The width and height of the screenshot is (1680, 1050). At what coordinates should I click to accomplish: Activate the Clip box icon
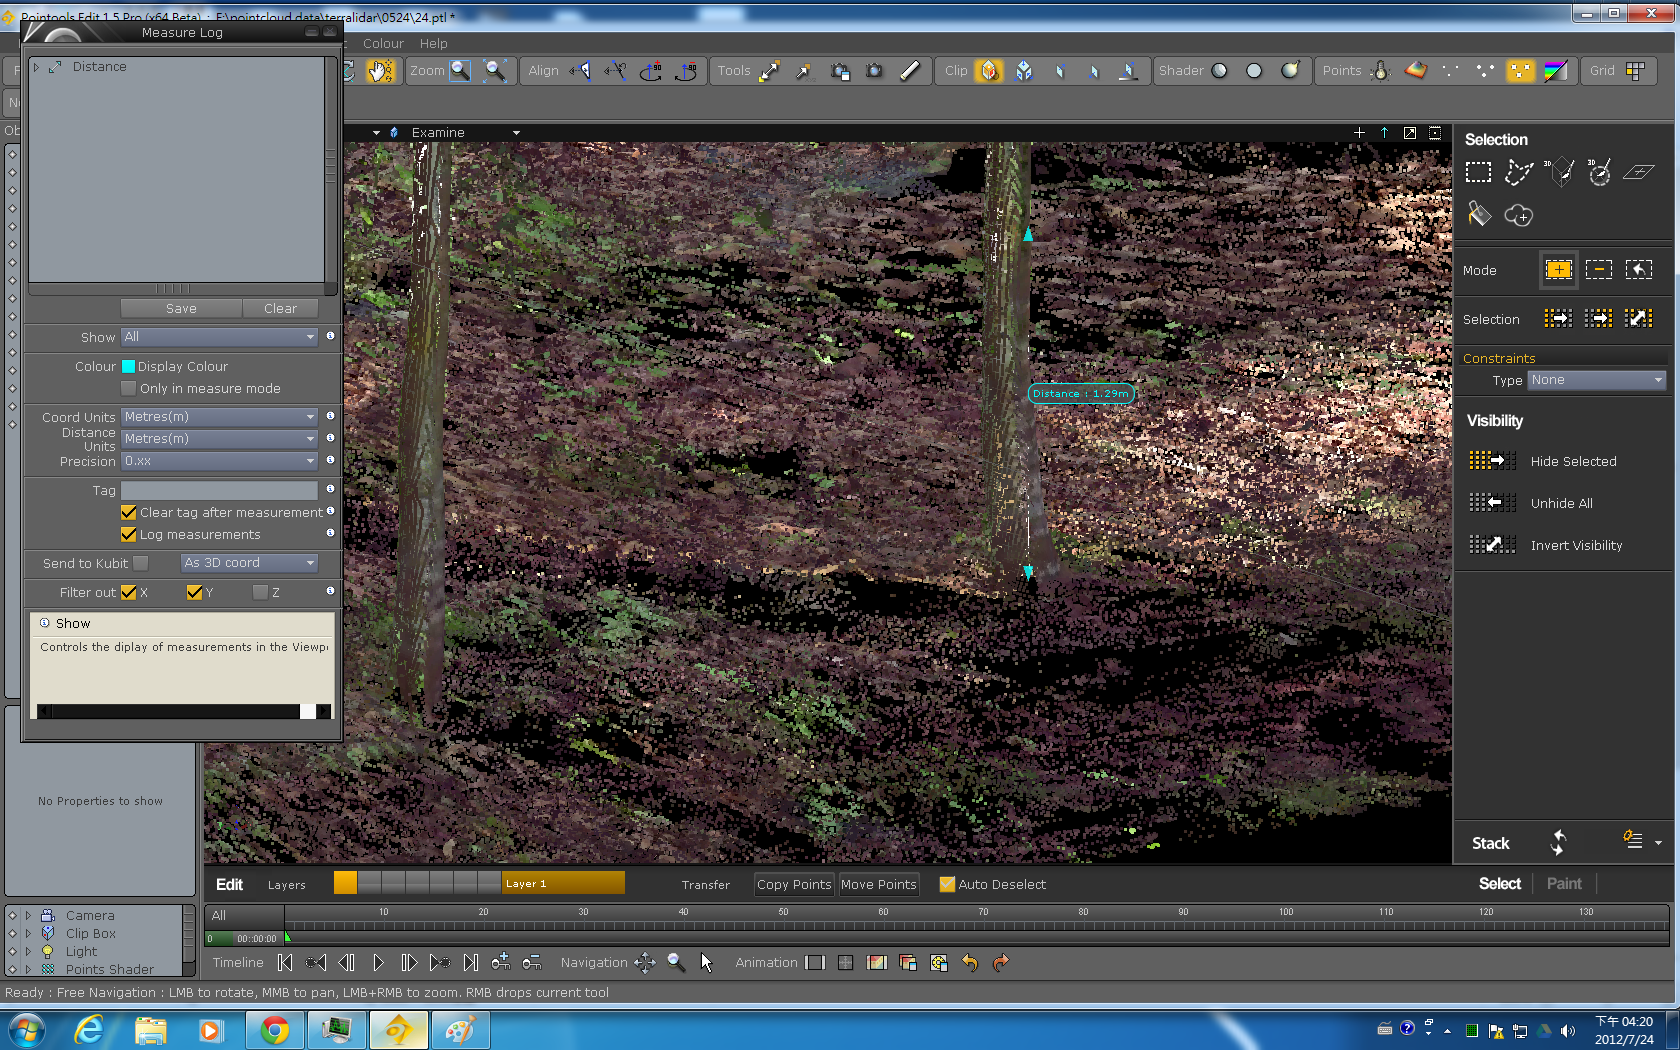coord(989,71)
